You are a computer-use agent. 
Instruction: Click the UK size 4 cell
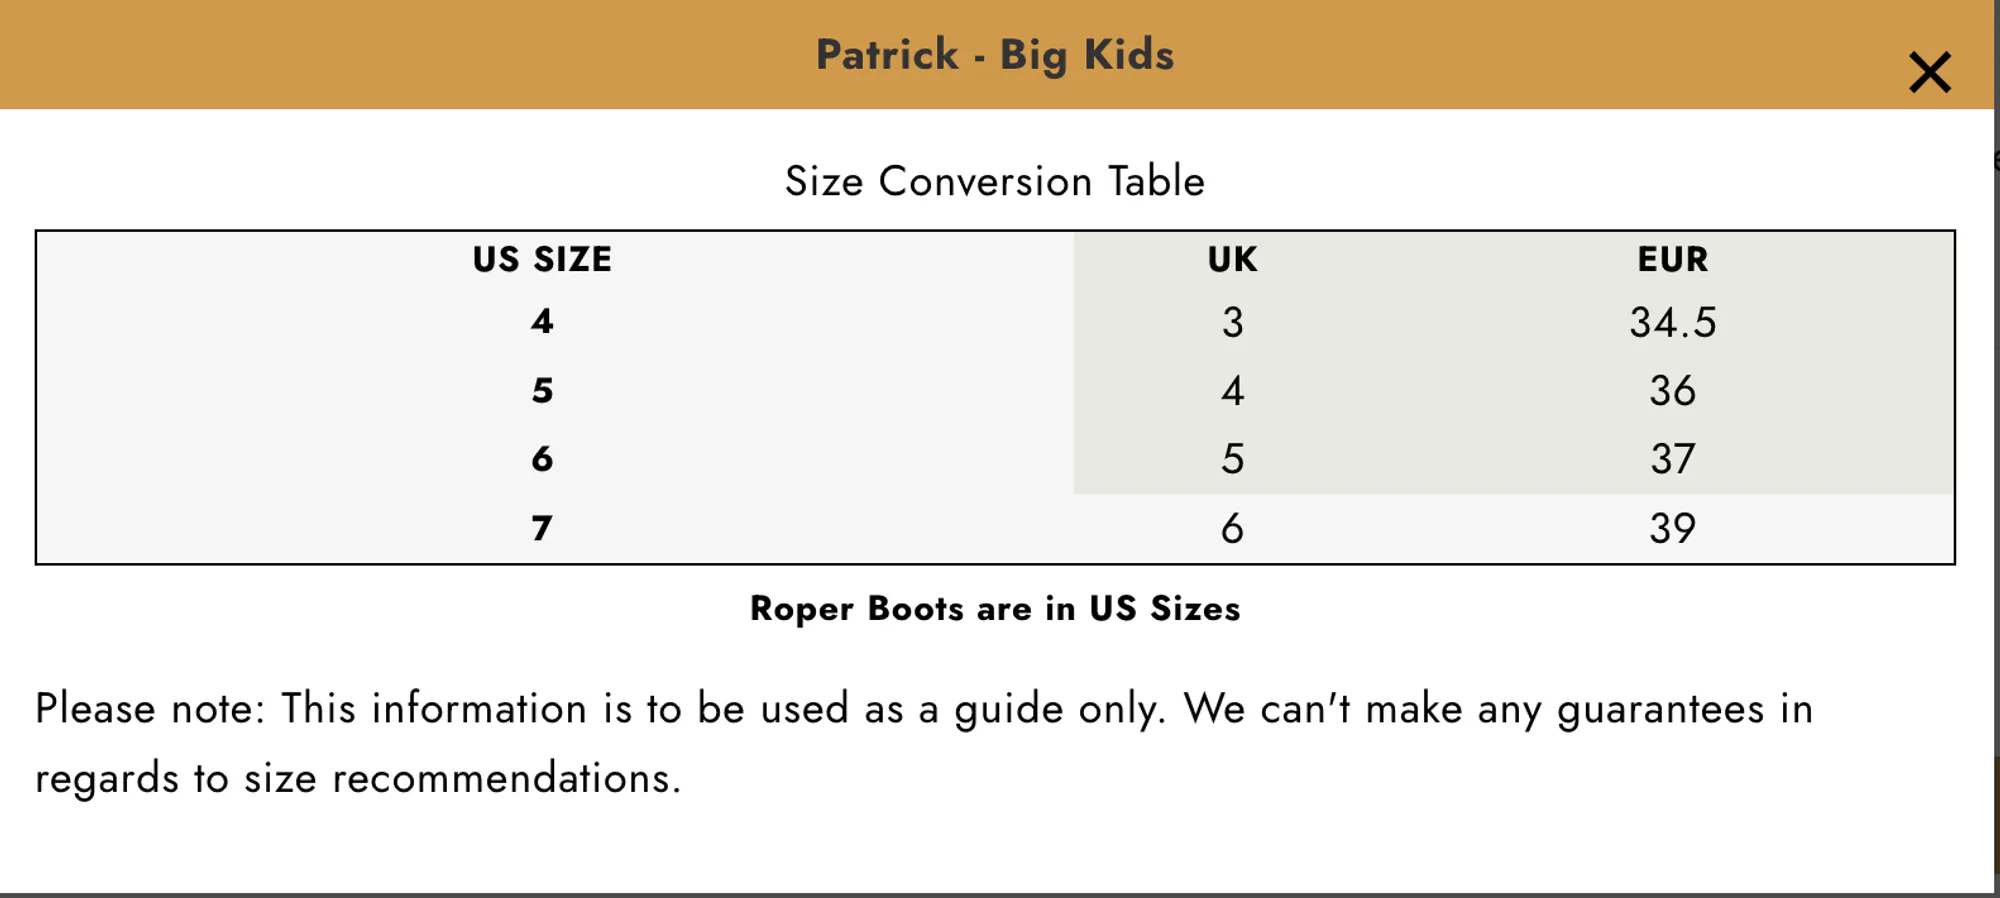point(1232,391)
